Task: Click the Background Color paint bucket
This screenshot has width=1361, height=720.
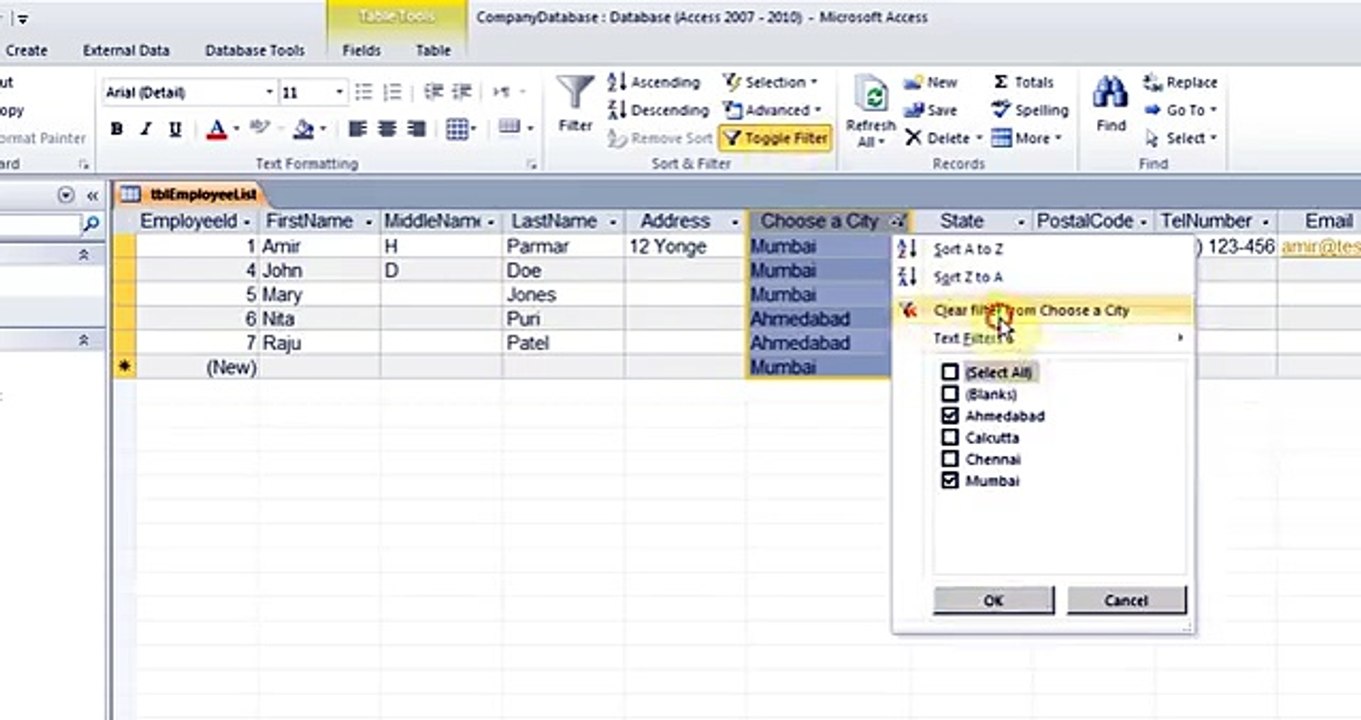Action: coord(303,129)
